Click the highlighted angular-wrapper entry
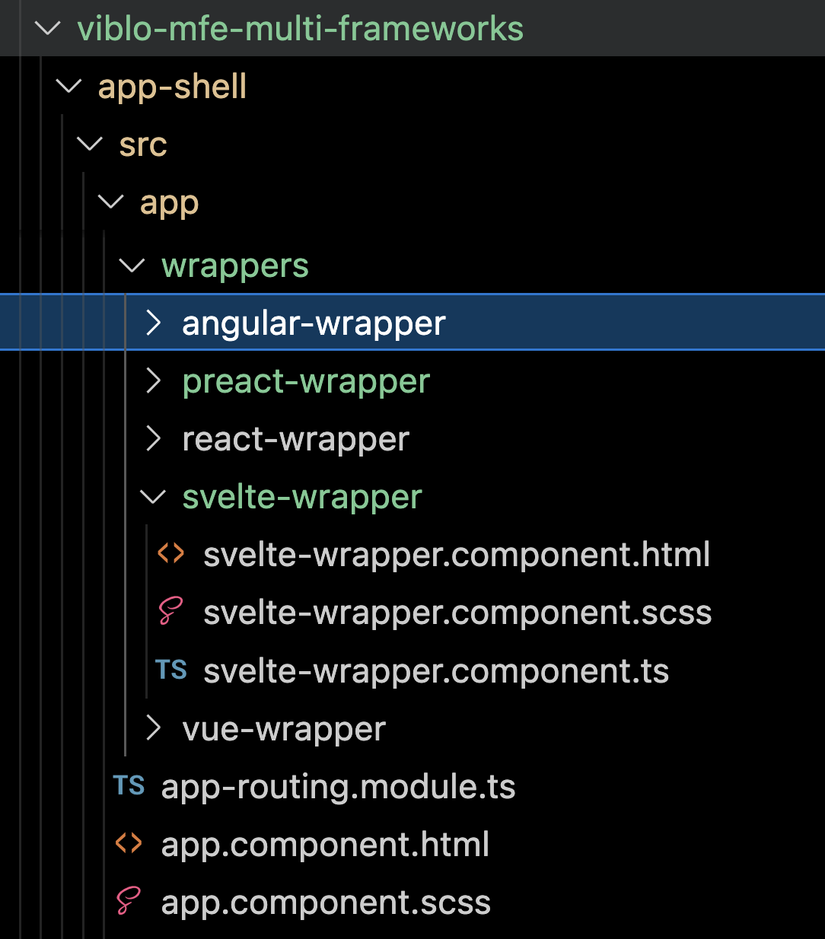The width and height of the screenshot is (825, 939). pos(313,323)
